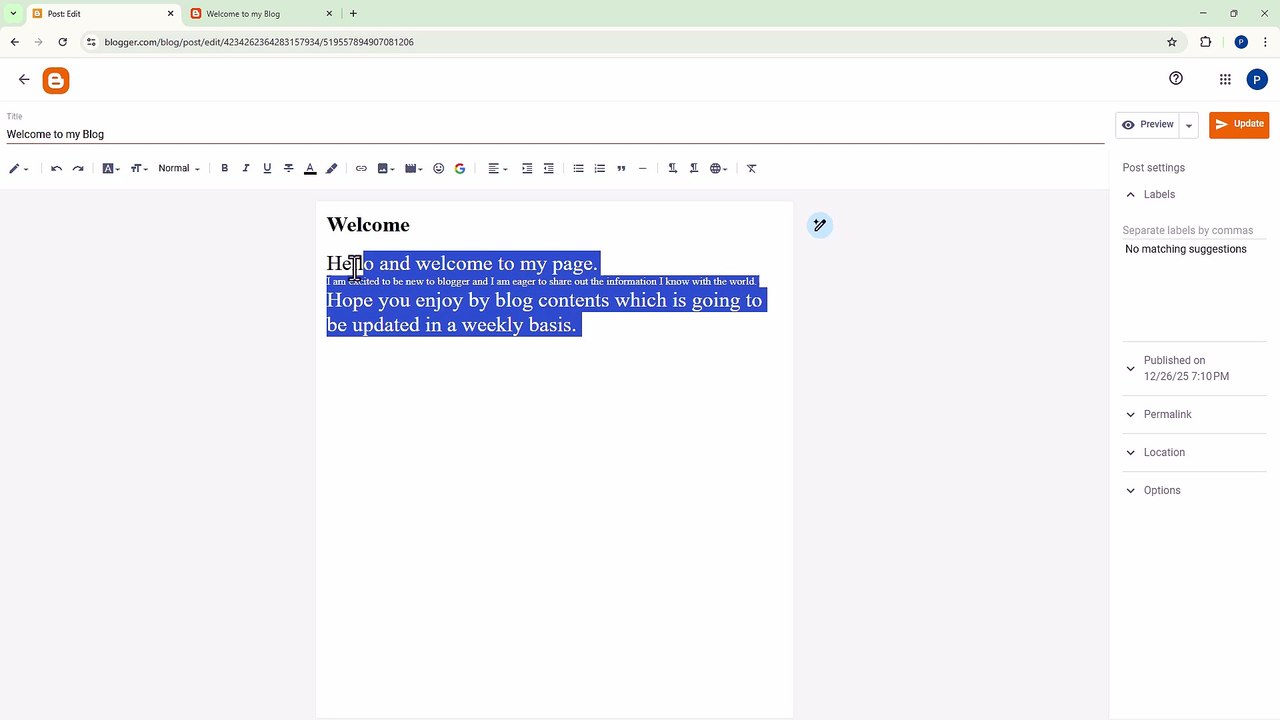Click the floating magic pen edit icon
This screenshot has width=1280, height=720.
point(820,225)
